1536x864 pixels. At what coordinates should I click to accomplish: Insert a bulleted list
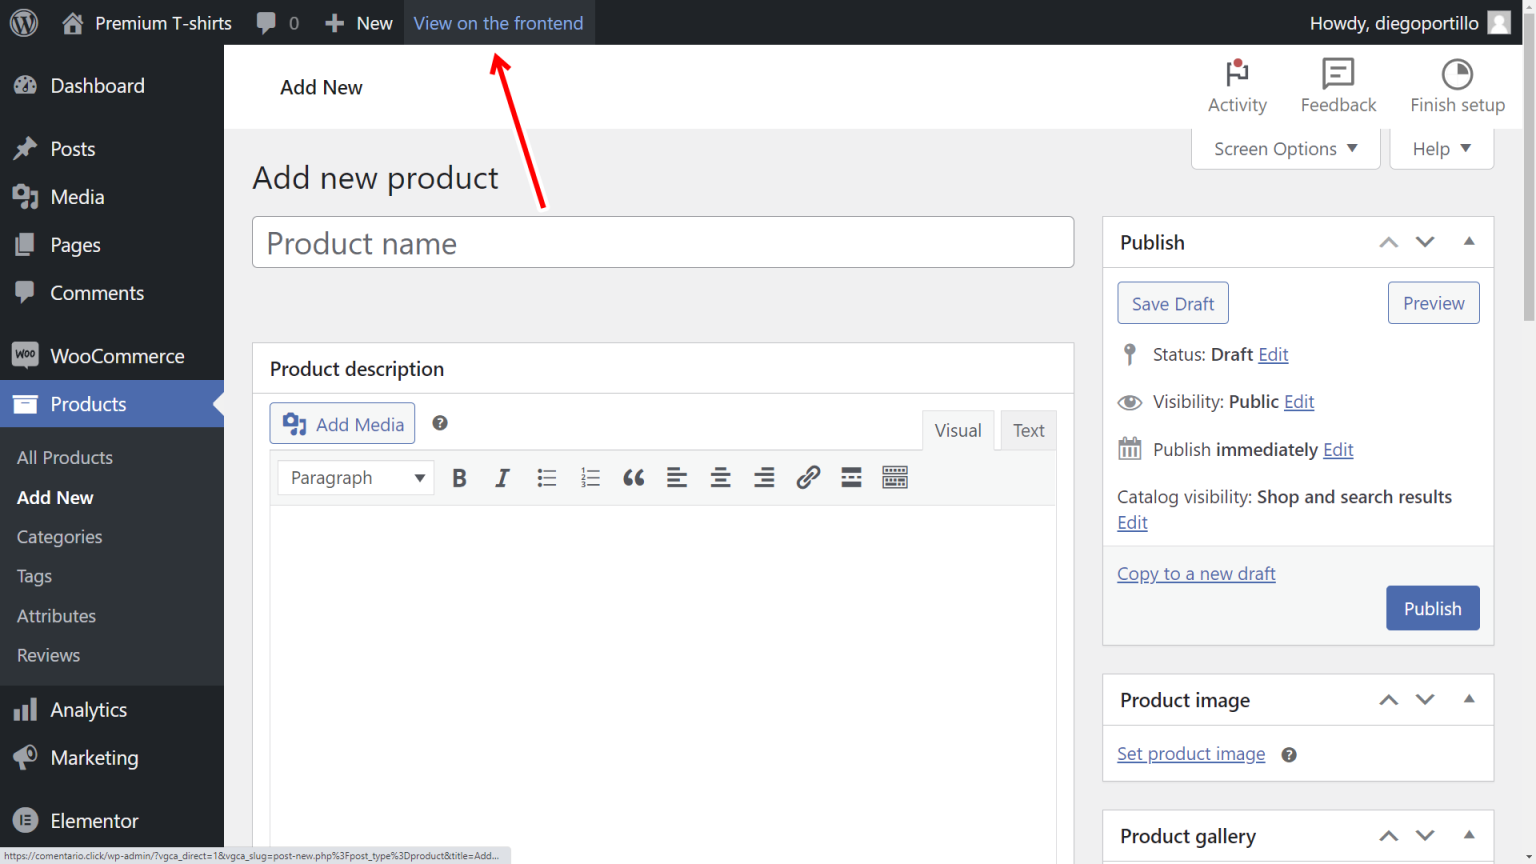point(546,477)
